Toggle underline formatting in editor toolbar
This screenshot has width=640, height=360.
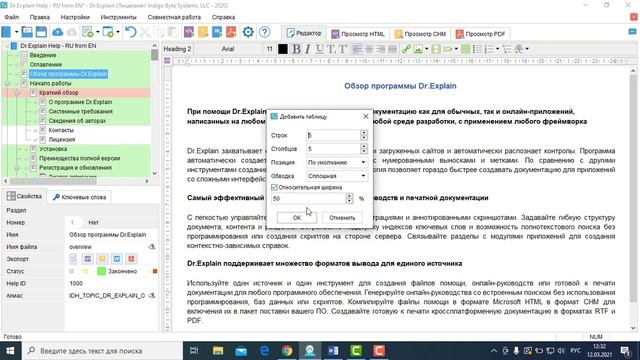(x=320, y=49)
